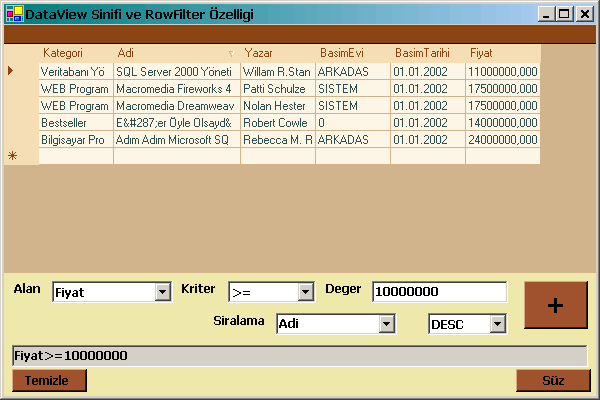Click the app icon in title bar
600x400 pixels.
pyautogui.click(x=12, y=14)
